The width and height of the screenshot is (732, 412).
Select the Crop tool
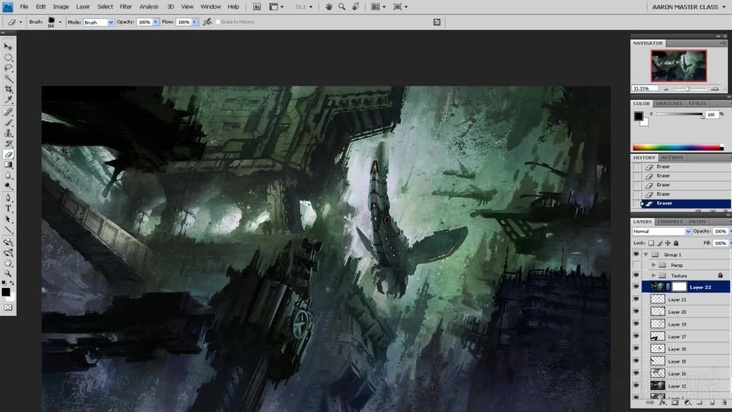(x=8, y=89)
